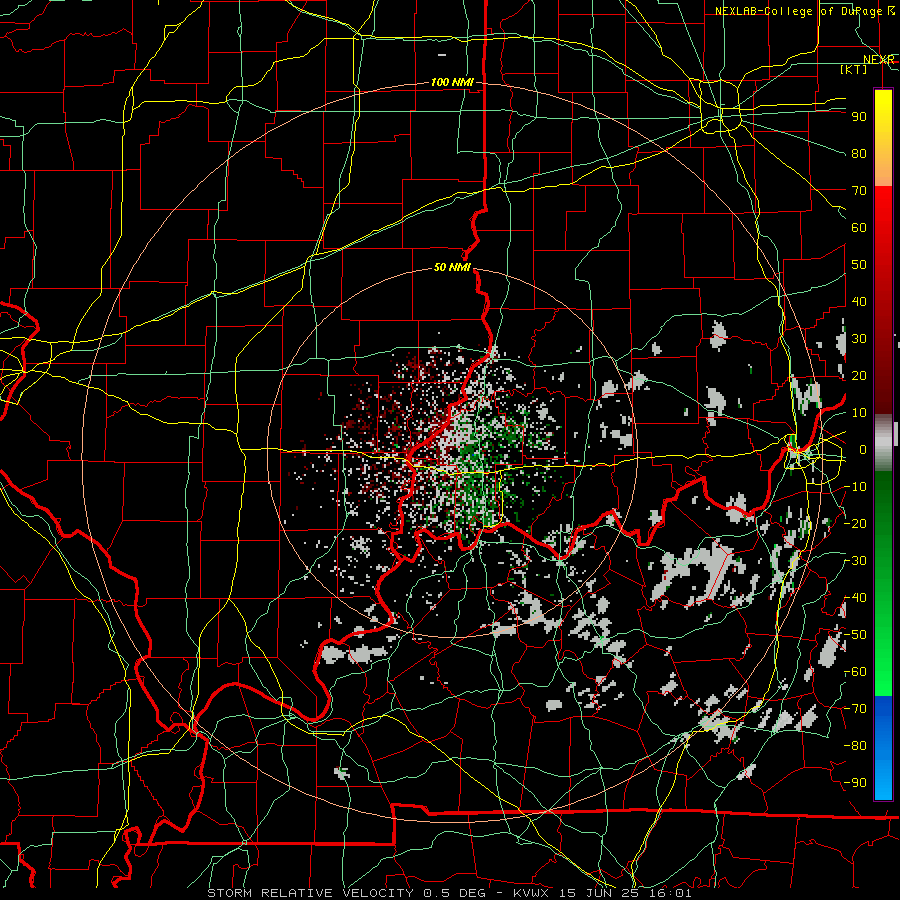Click the 90 value on the velocity scale
Viewport: 900px width, 900px height.
click(859, 117)
